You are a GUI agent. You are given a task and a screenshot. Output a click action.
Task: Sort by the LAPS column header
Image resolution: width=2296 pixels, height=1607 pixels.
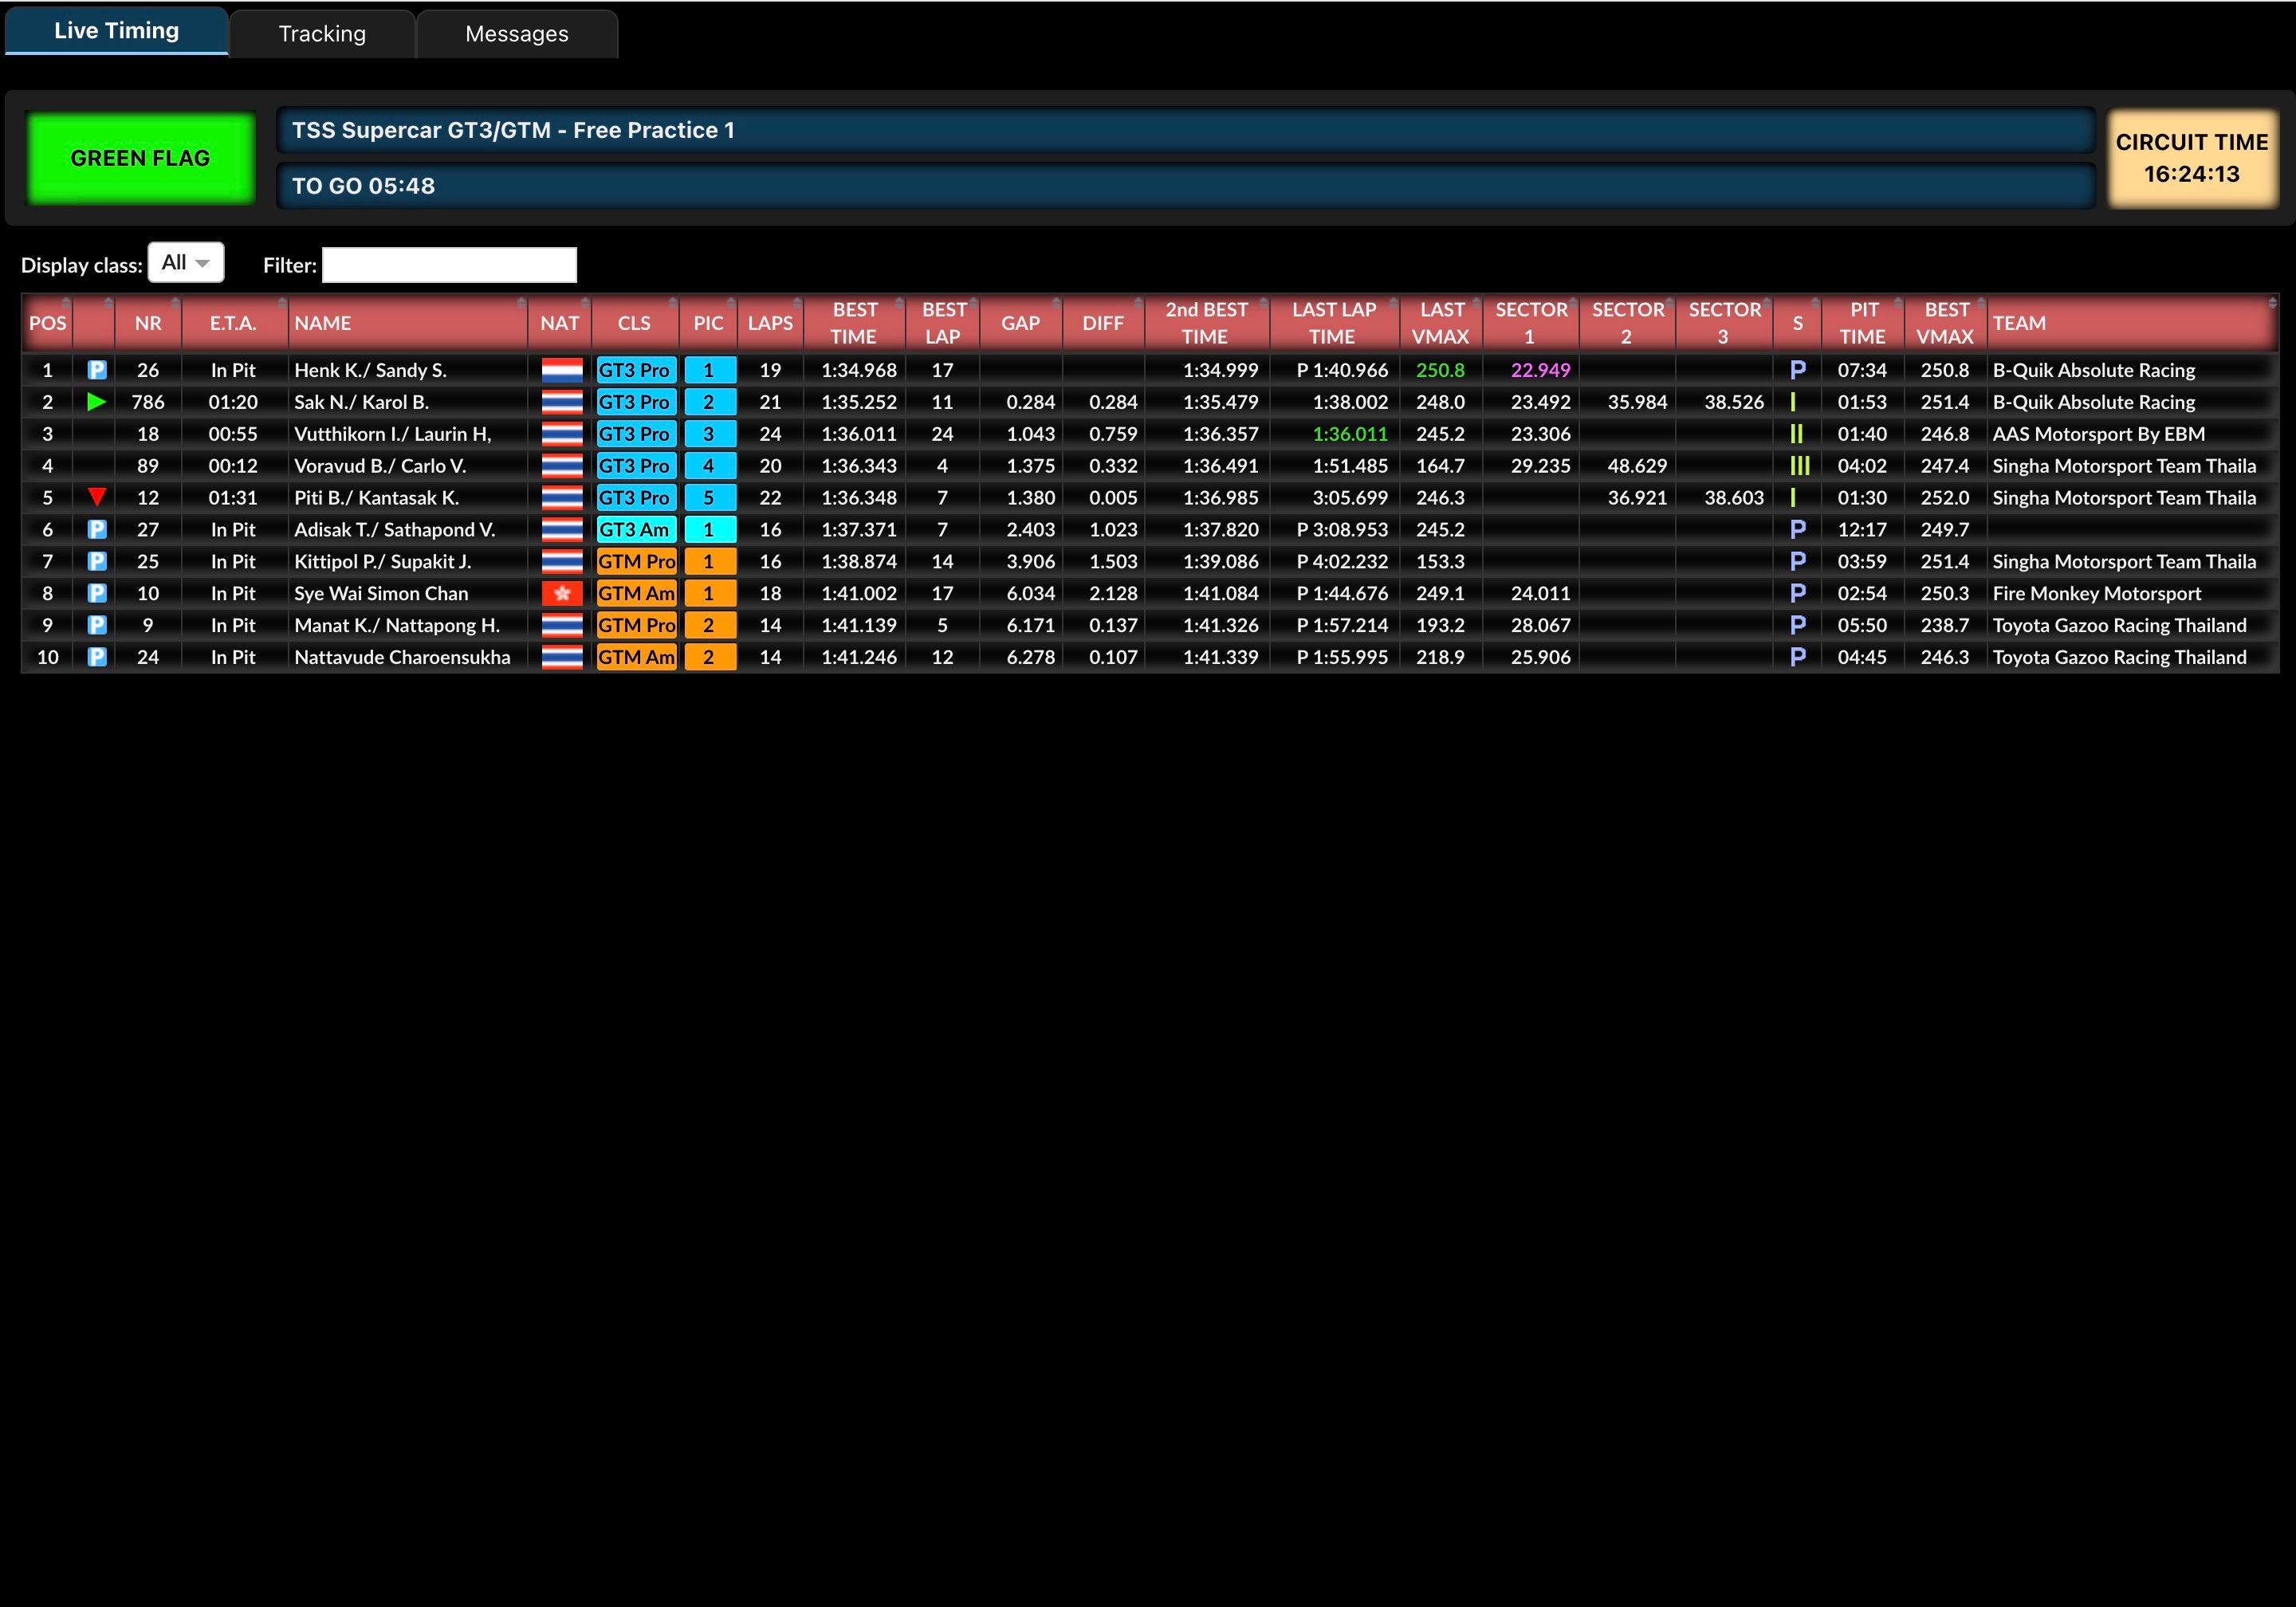pyautogui.click(x=770, y=323)
